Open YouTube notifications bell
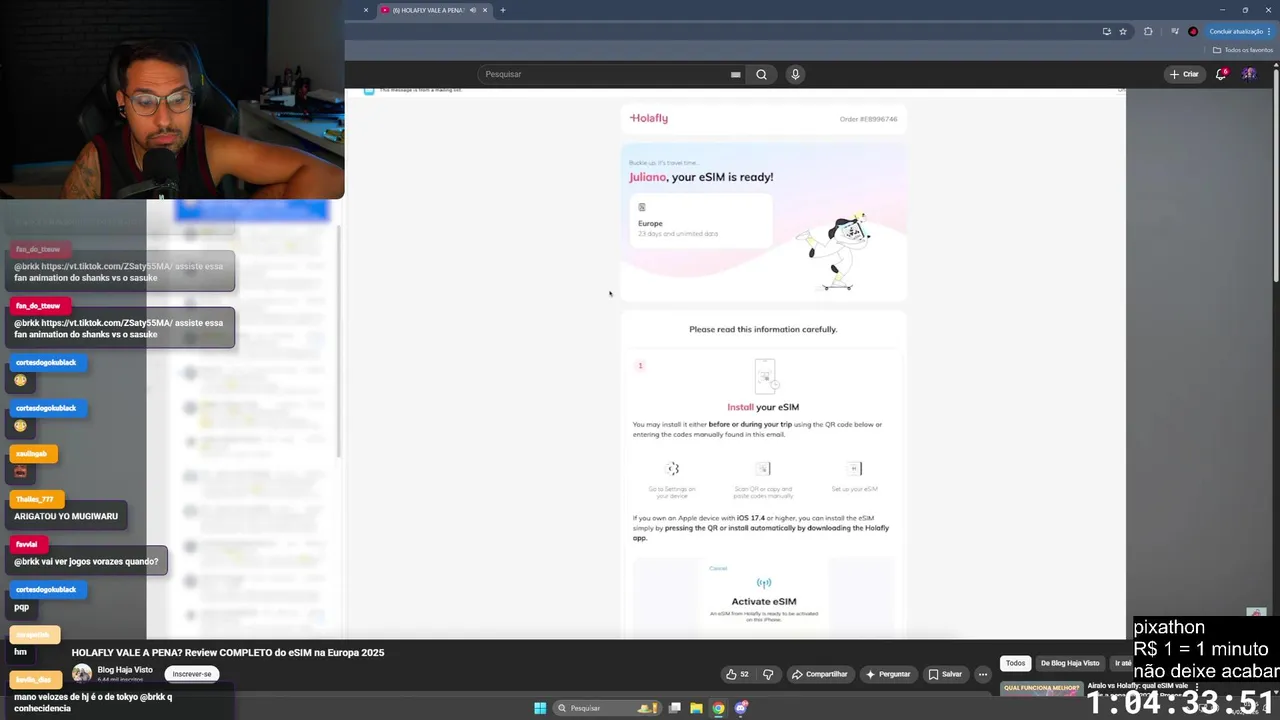The width and height of the screenshot is (1280, 720). click(1221, 74)
